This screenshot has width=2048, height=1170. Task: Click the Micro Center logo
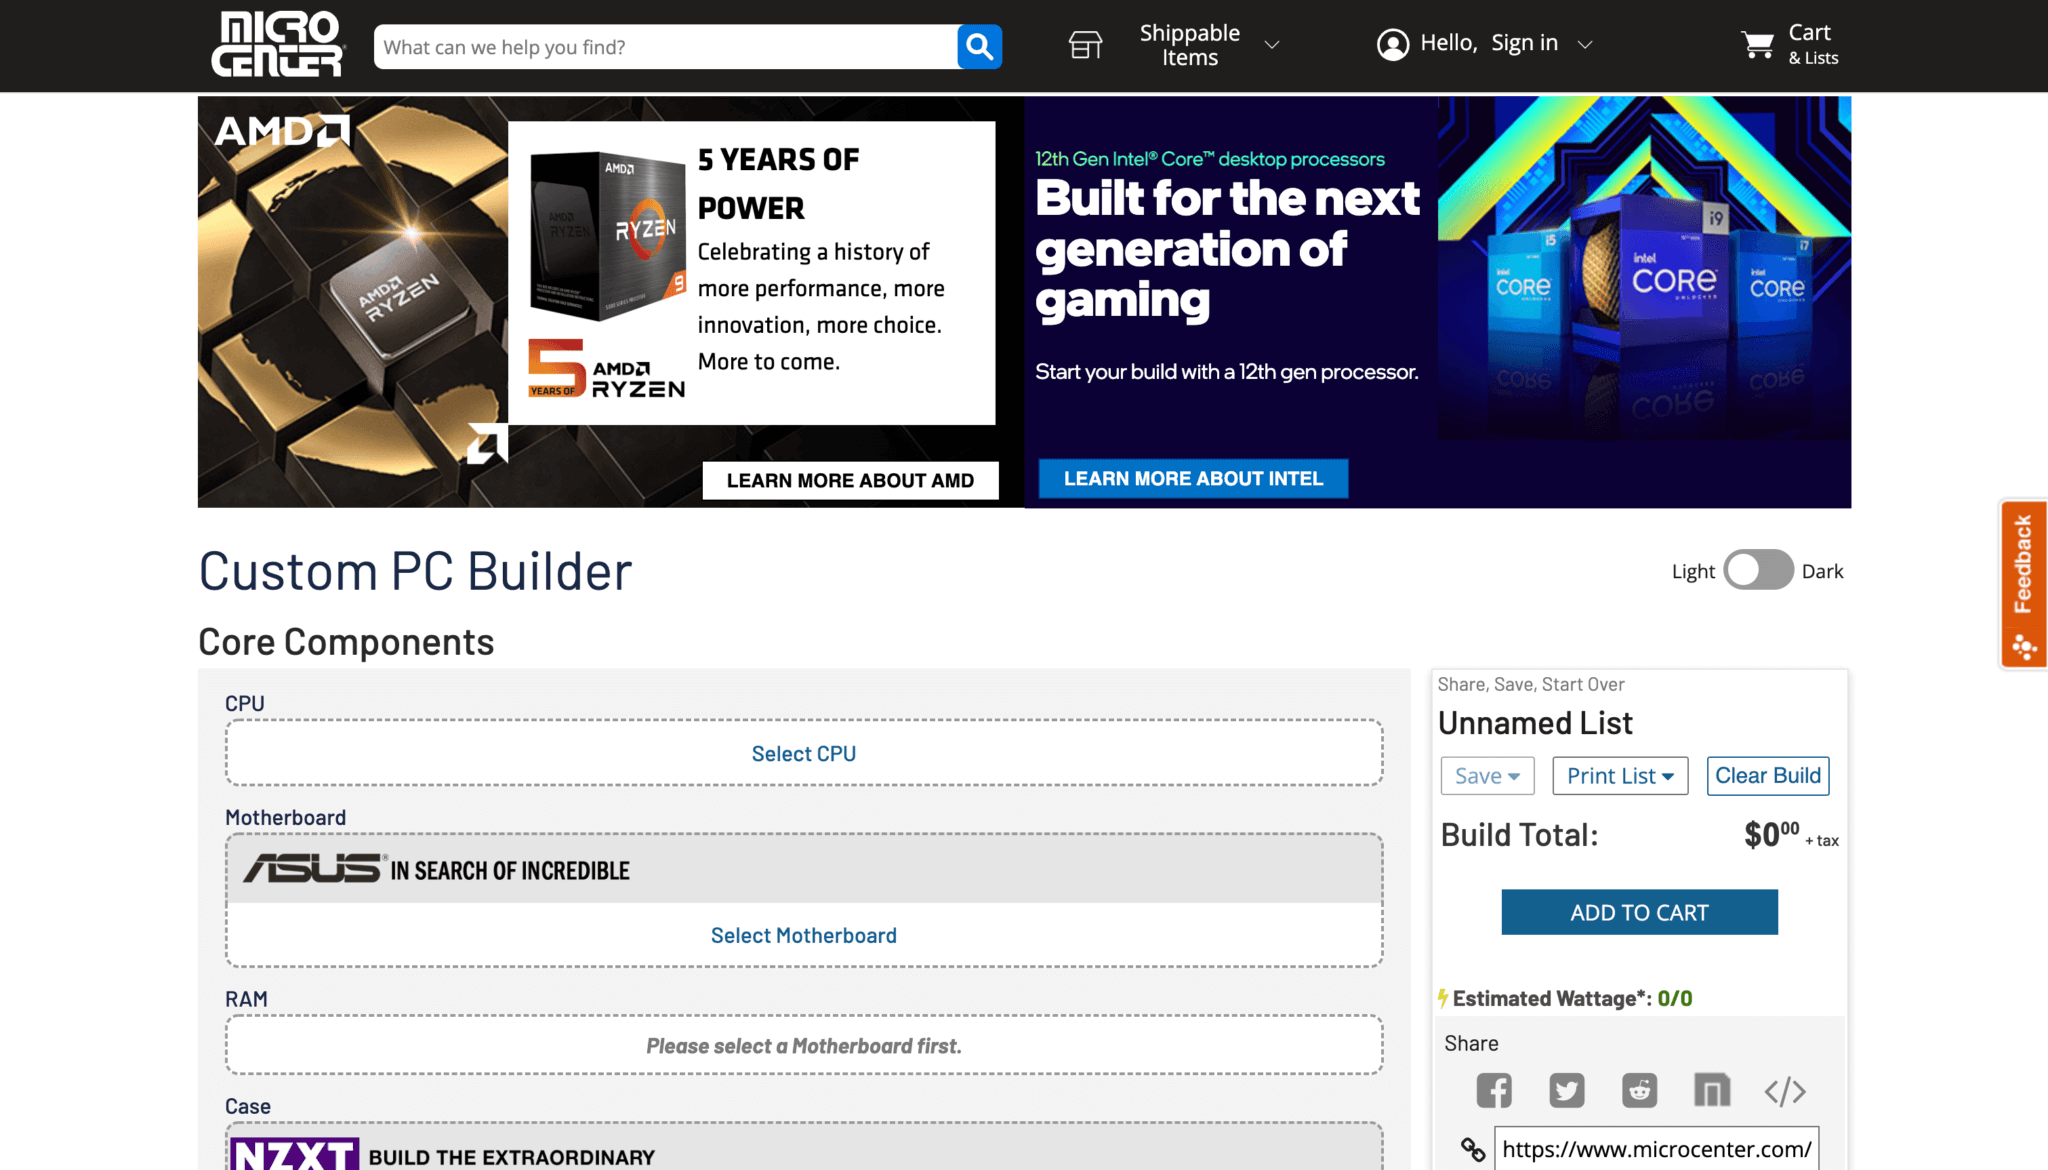coord(278,44)
